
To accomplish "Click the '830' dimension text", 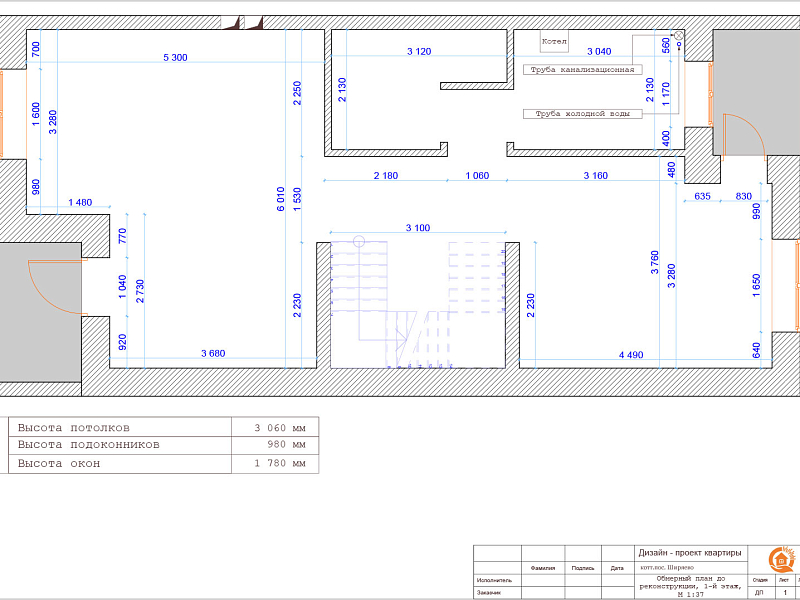I will point(743,196).
